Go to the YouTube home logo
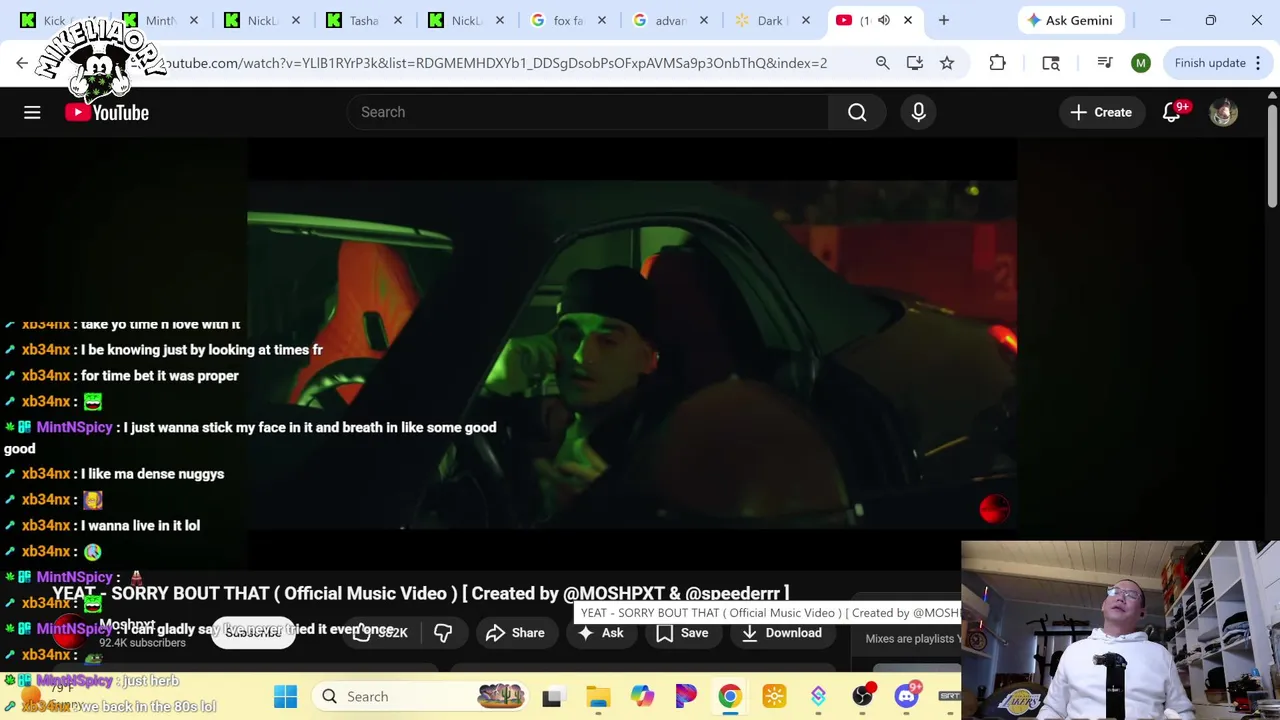The image size is (1280, 720). (x=107, y=112)
